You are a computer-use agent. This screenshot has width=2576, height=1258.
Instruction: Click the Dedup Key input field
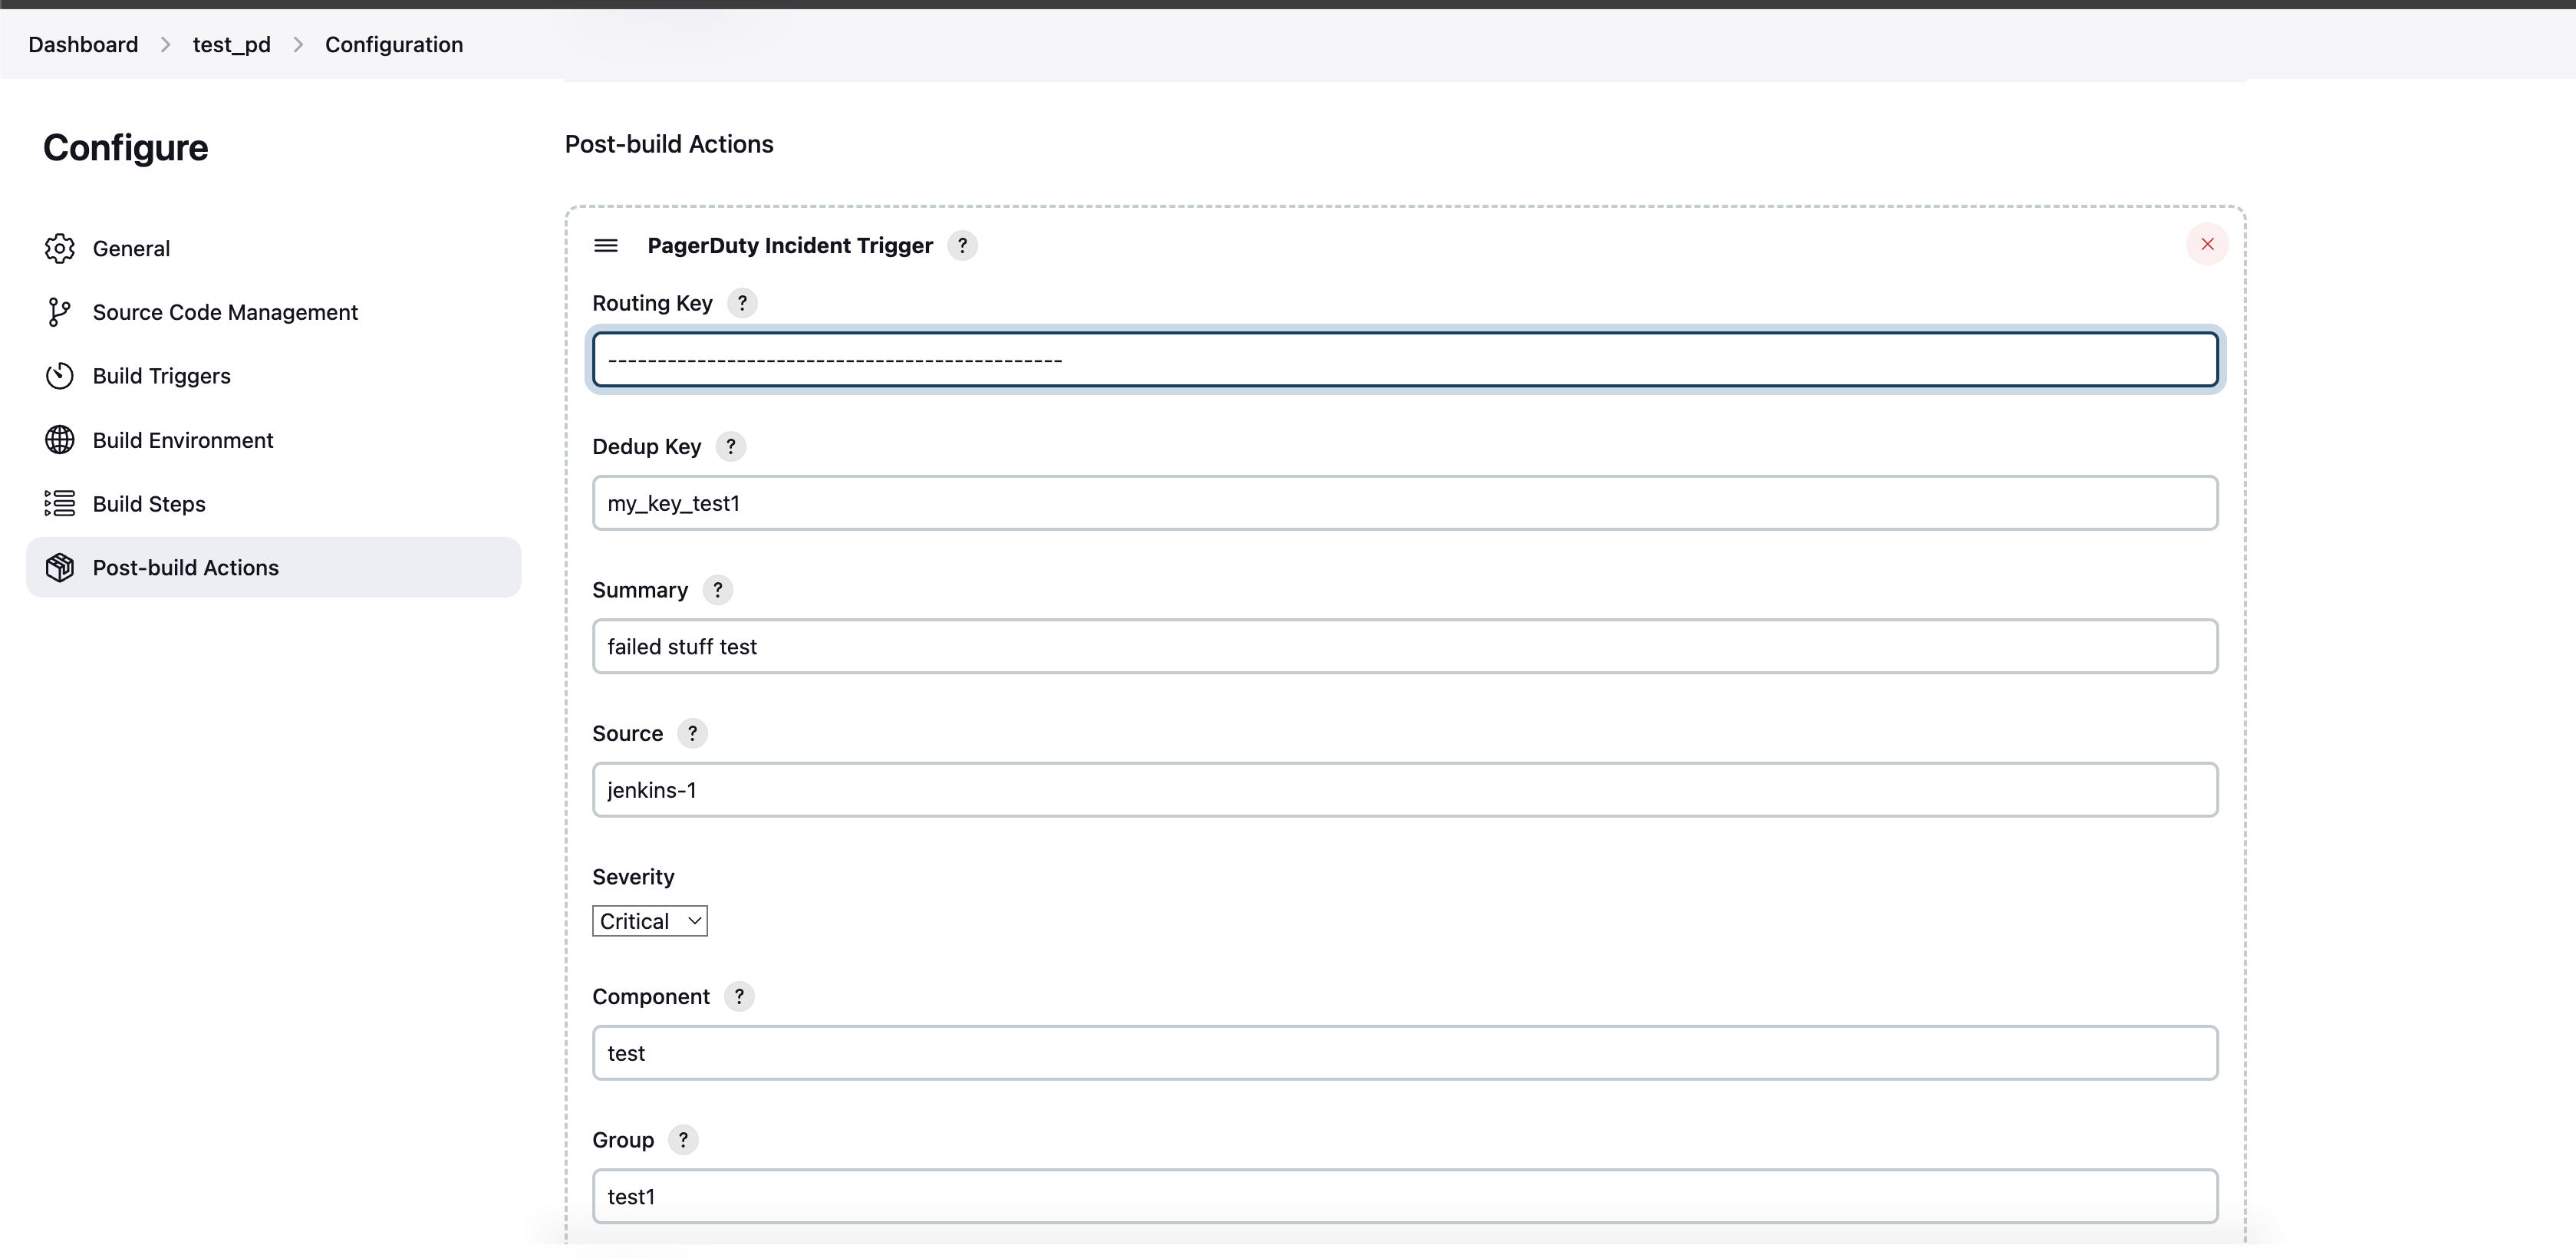[x=1405, y=503]
